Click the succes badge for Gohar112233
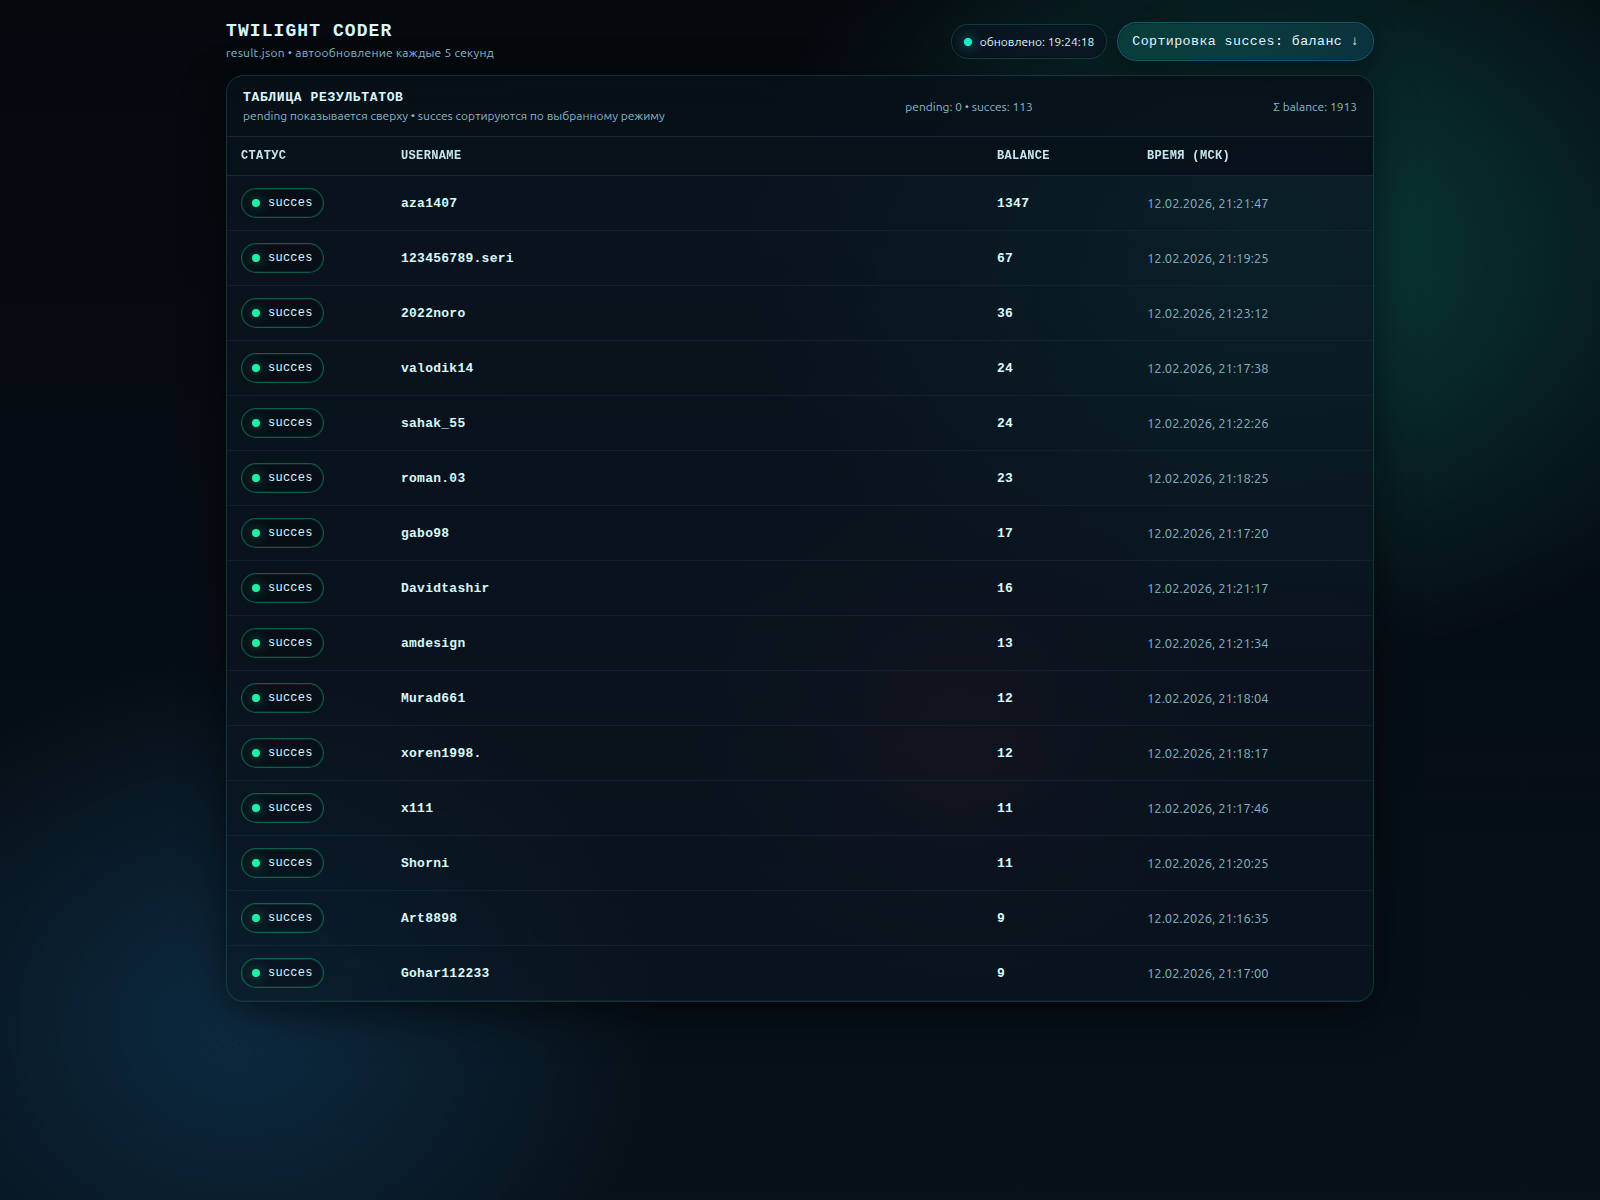This screenshot has height=1200, width=1600. tap(282, 973)
